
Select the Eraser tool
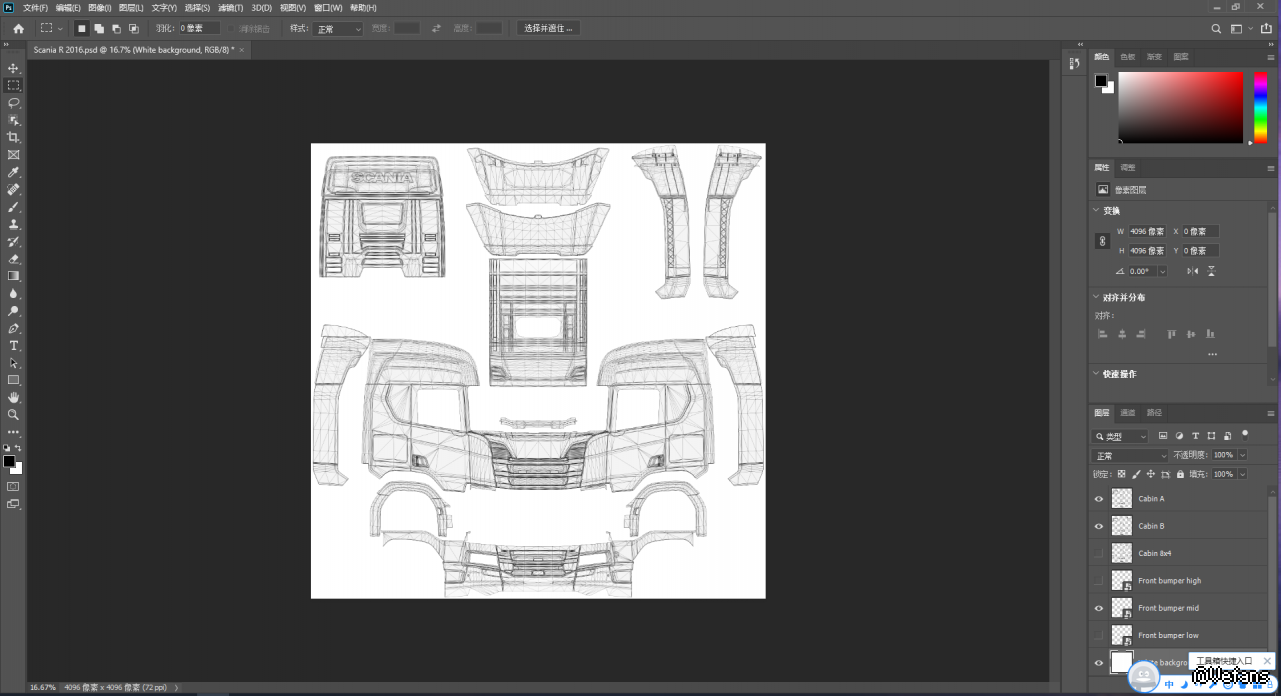pyautogui.click(x=14, y=258)
